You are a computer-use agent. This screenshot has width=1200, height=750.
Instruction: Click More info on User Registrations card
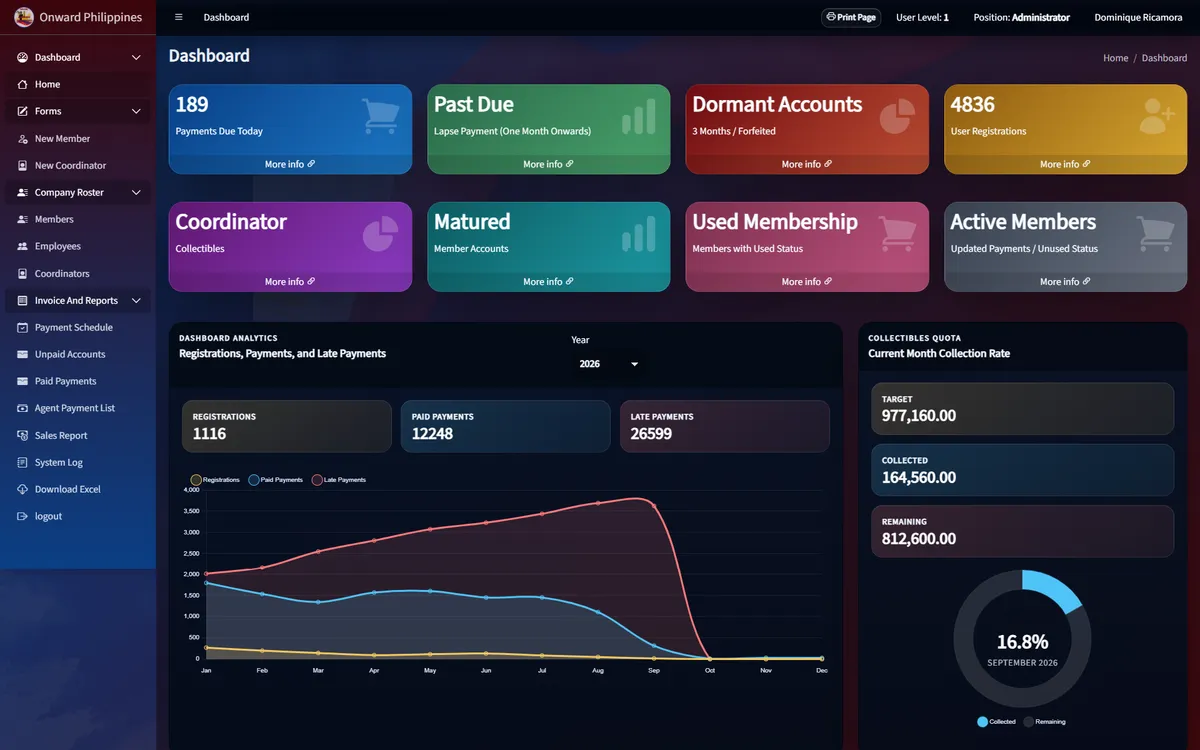pos(1065,164)
